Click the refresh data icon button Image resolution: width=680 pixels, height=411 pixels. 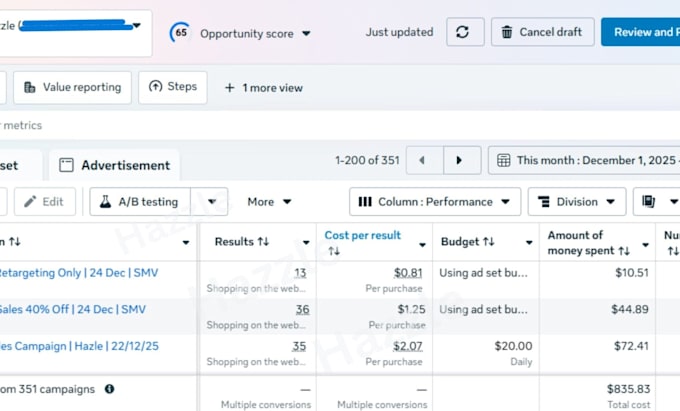click(x=465, y=32)
